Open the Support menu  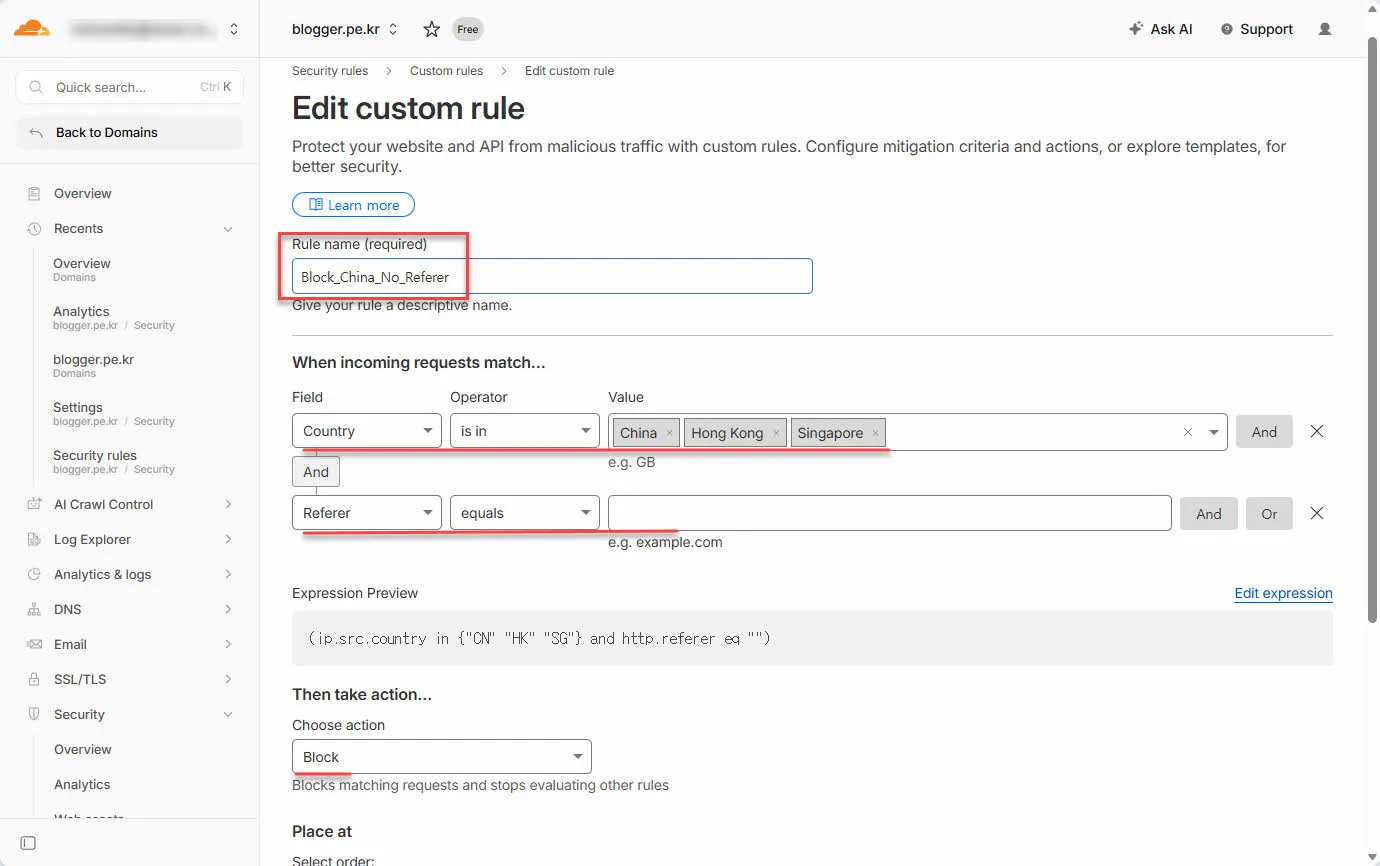(1257, 29)
